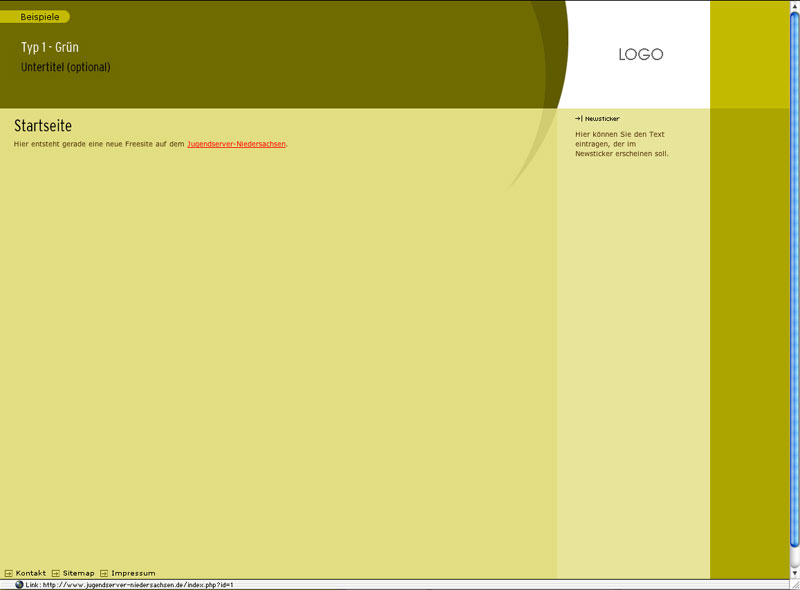Viewport: 800px width, 590px height.
Task: Click the blue vertical scrollbar thumb
Action: [795, 280]
